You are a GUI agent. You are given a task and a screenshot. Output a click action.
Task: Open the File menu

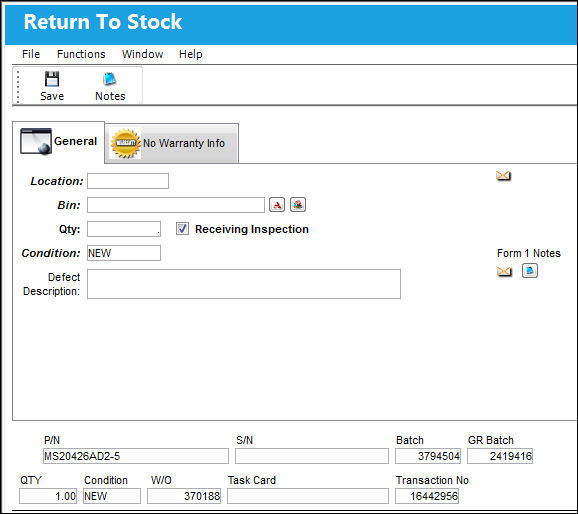coord(31,54)
